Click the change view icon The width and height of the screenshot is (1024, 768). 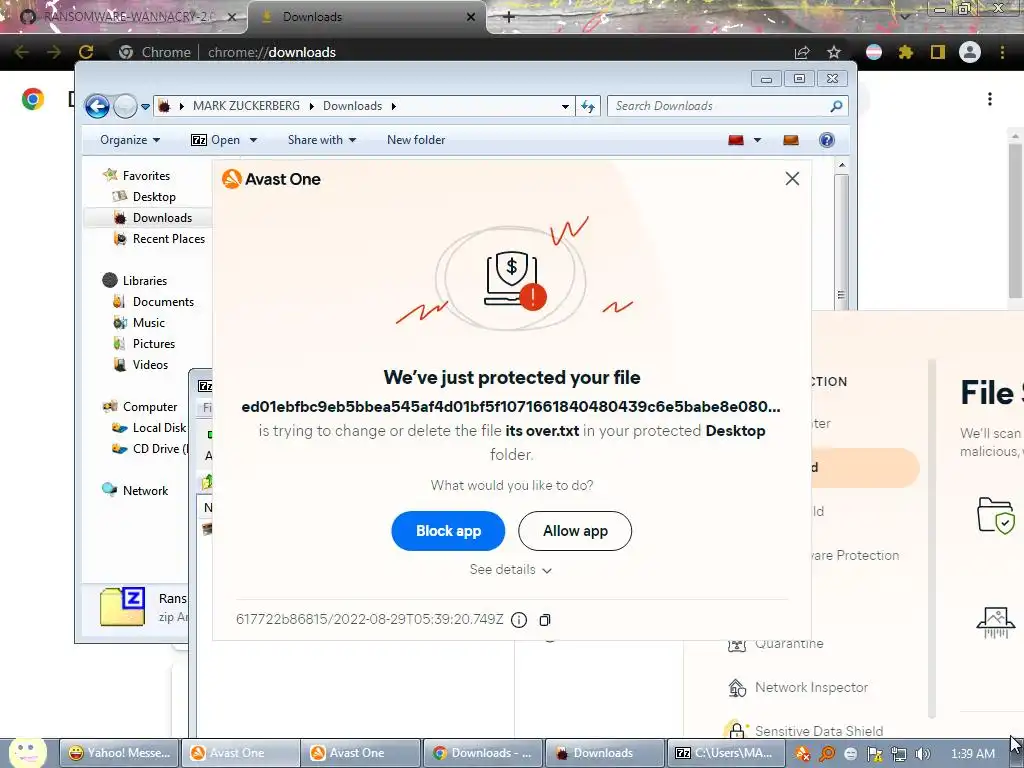click(736, 140)
